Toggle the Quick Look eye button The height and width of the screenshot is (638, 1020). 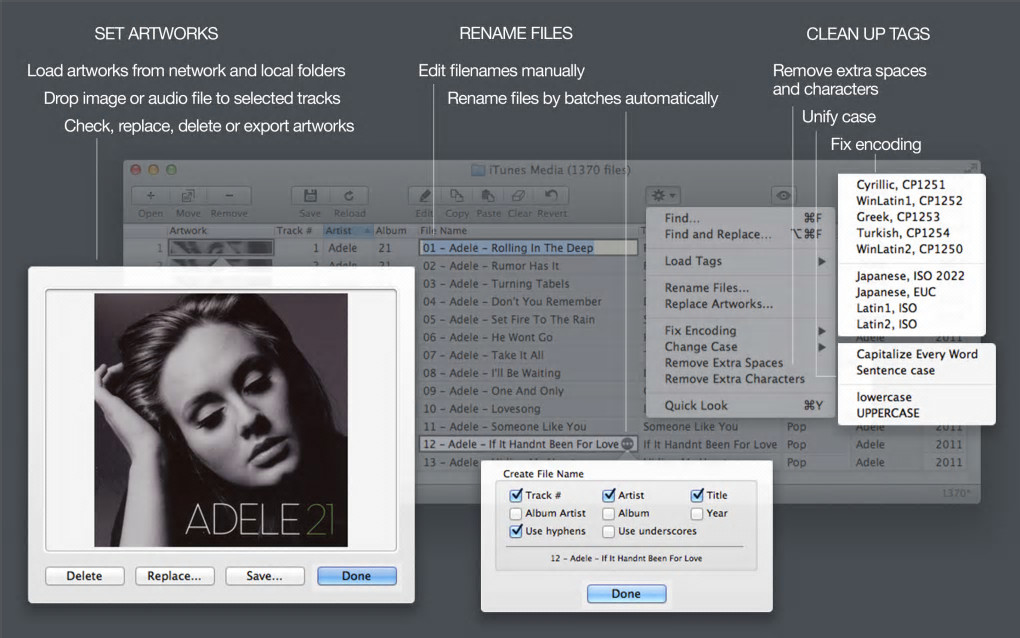point(783,196)
